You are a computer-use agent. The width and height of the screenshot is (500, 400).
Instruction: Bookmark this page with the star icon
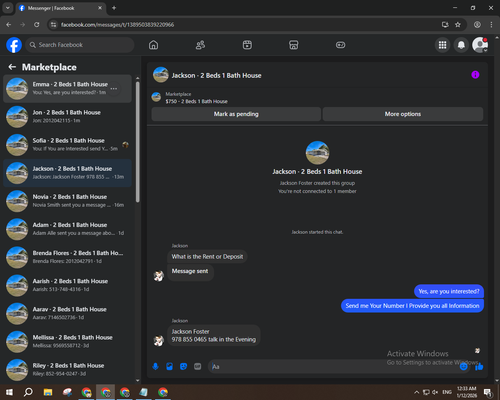pyautogui.click(x=458, y=25)
